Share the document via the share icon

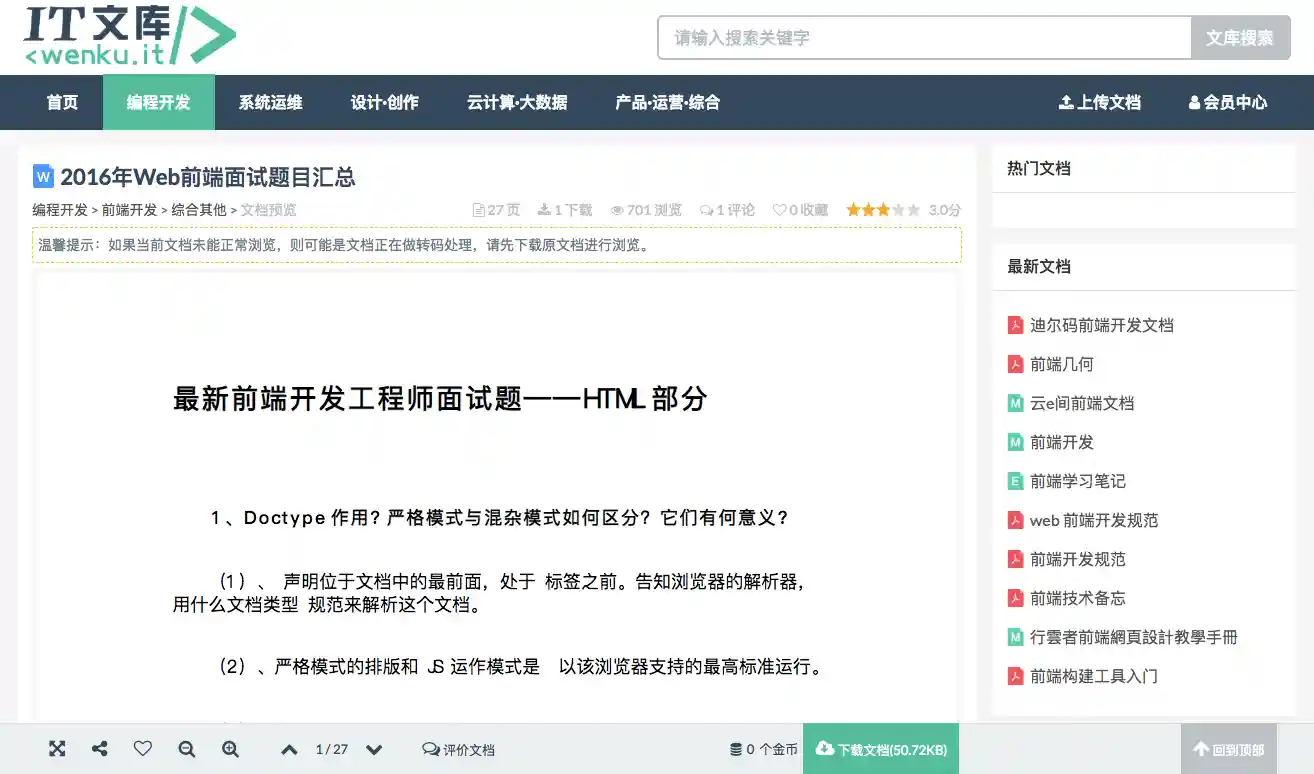click(x=99, y=748)
